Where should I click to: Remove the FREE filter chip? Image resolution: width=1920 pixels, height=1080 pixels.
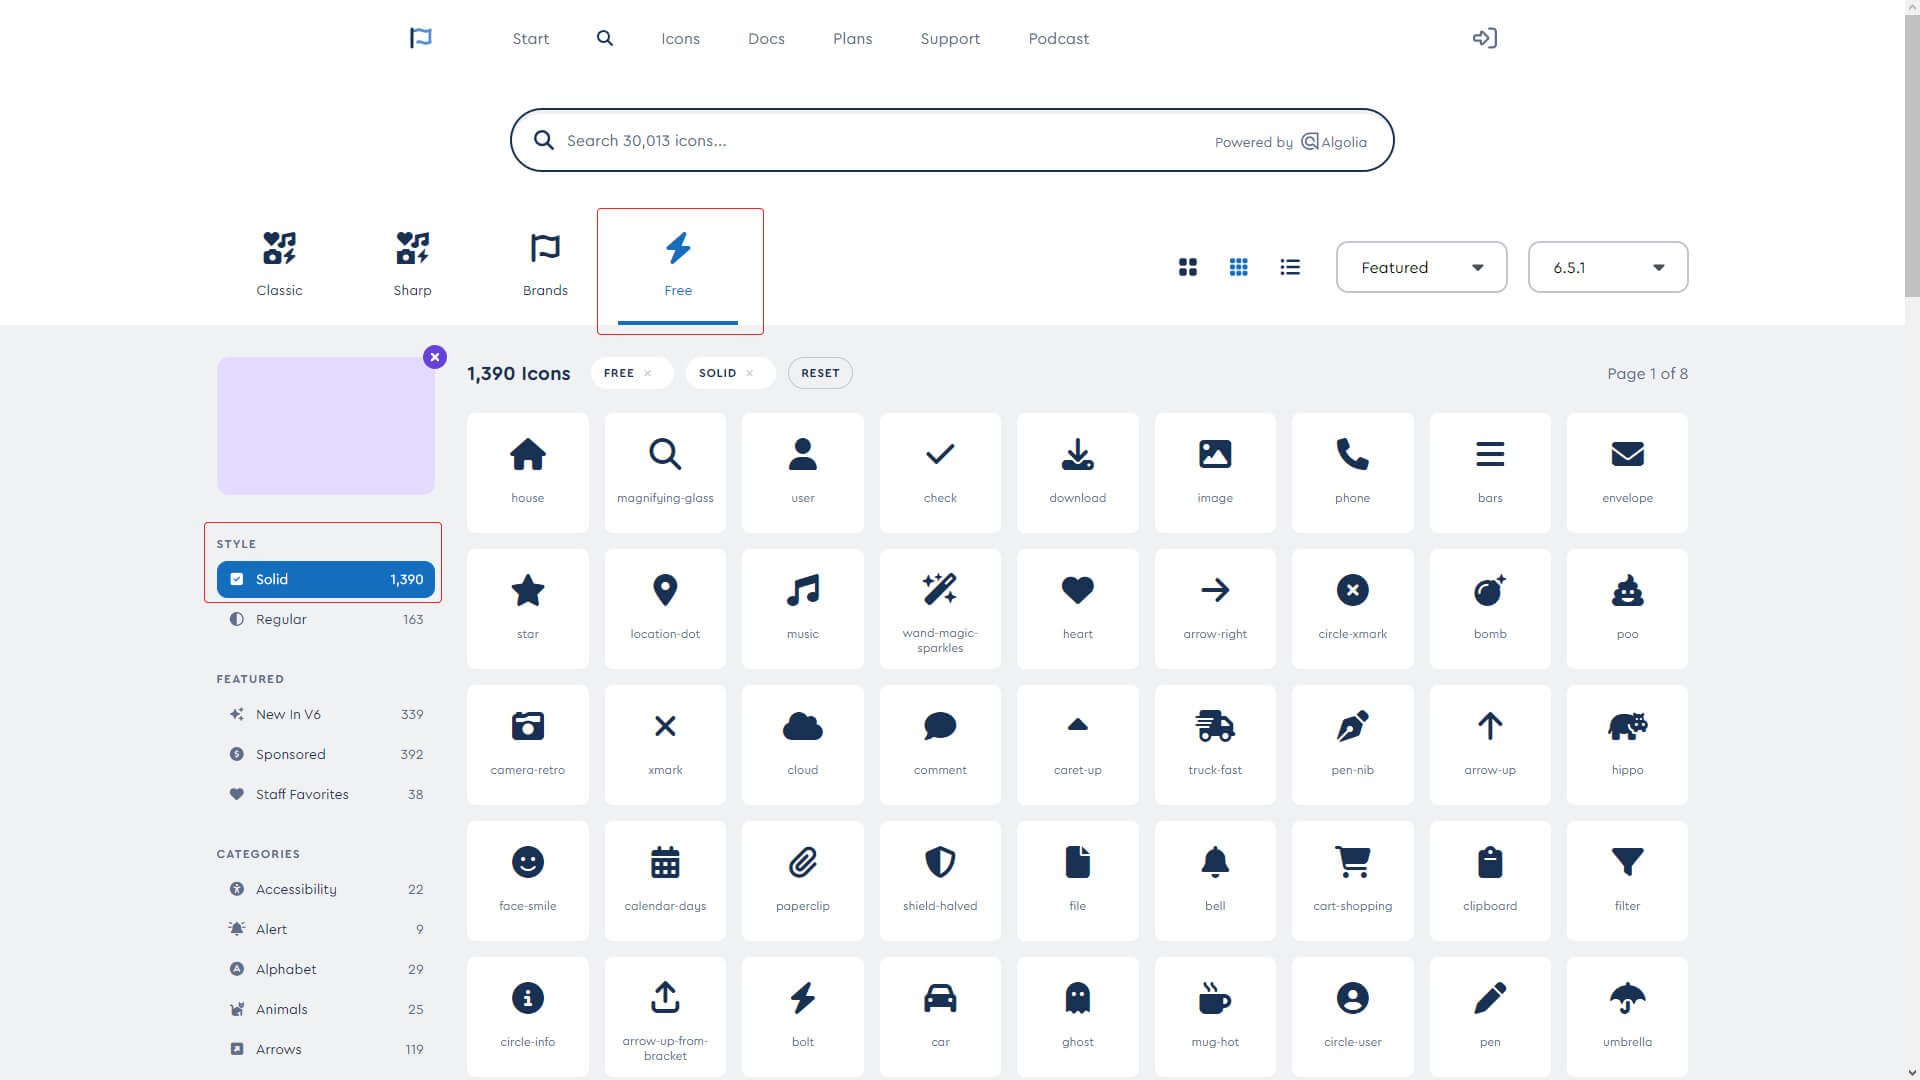(648, 373)
